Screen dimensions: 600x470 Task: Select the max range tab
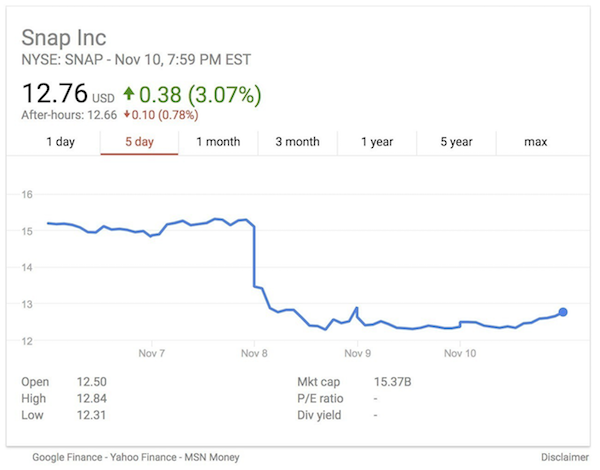pos(535,142)
